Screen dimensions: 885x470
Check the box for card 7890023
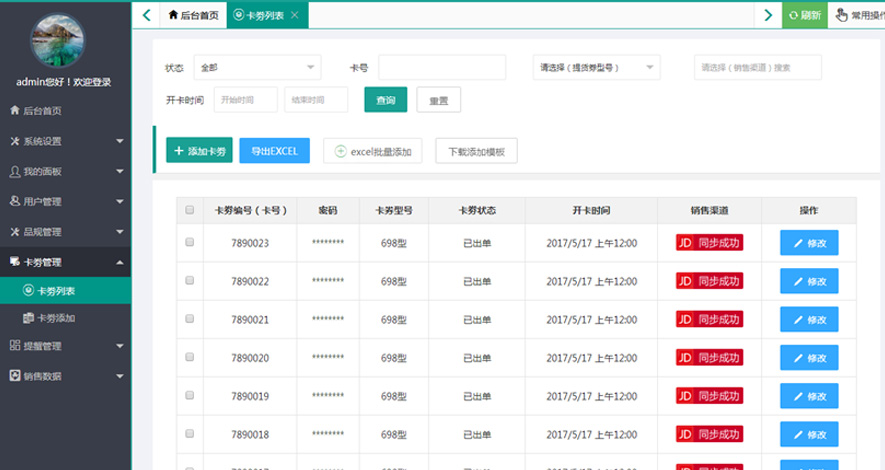[x=190, y=242]
